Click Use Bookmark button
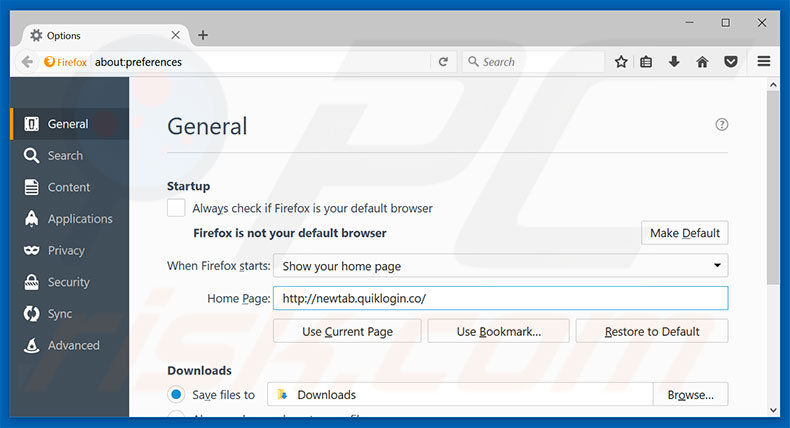Image resolution: width=790 pixels, height=428 pixels. [x=498, y=331]
